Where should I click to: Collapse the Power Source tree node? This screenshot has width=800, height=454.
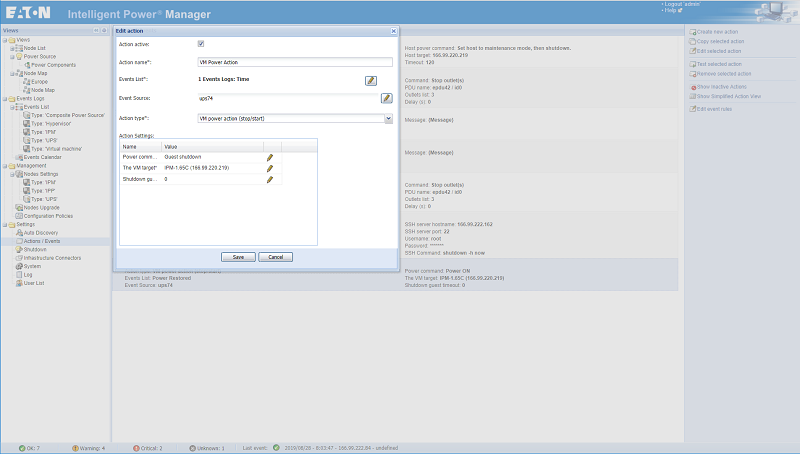(12, 57)
